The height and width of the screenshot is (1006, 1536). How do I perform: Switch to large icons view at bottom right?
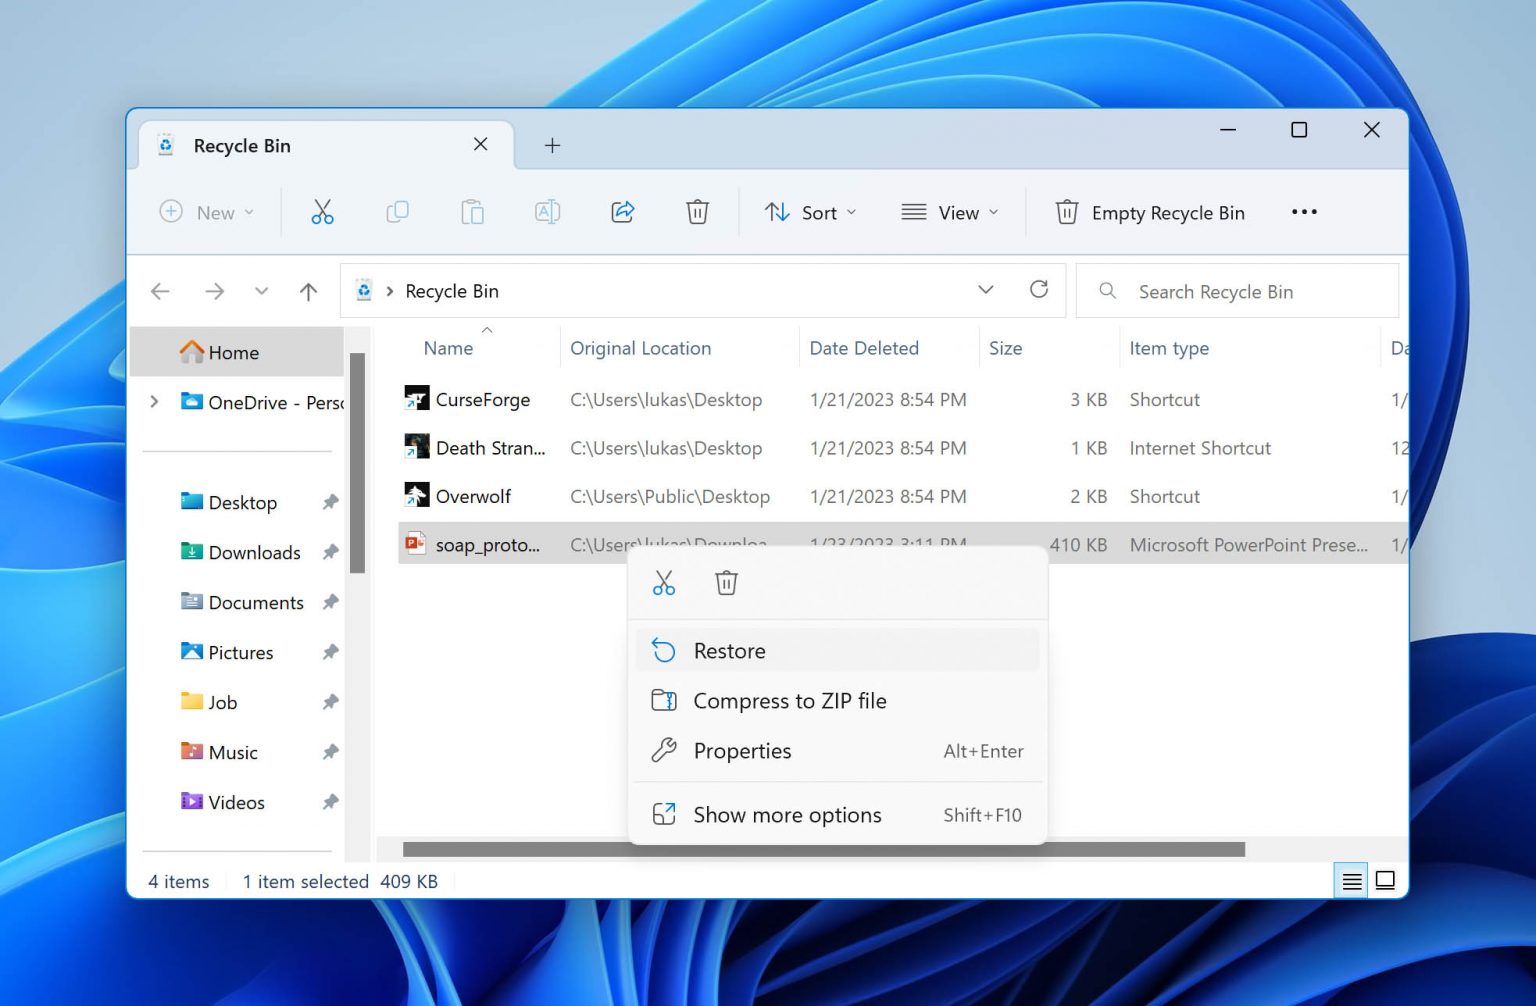point(1386,880)
